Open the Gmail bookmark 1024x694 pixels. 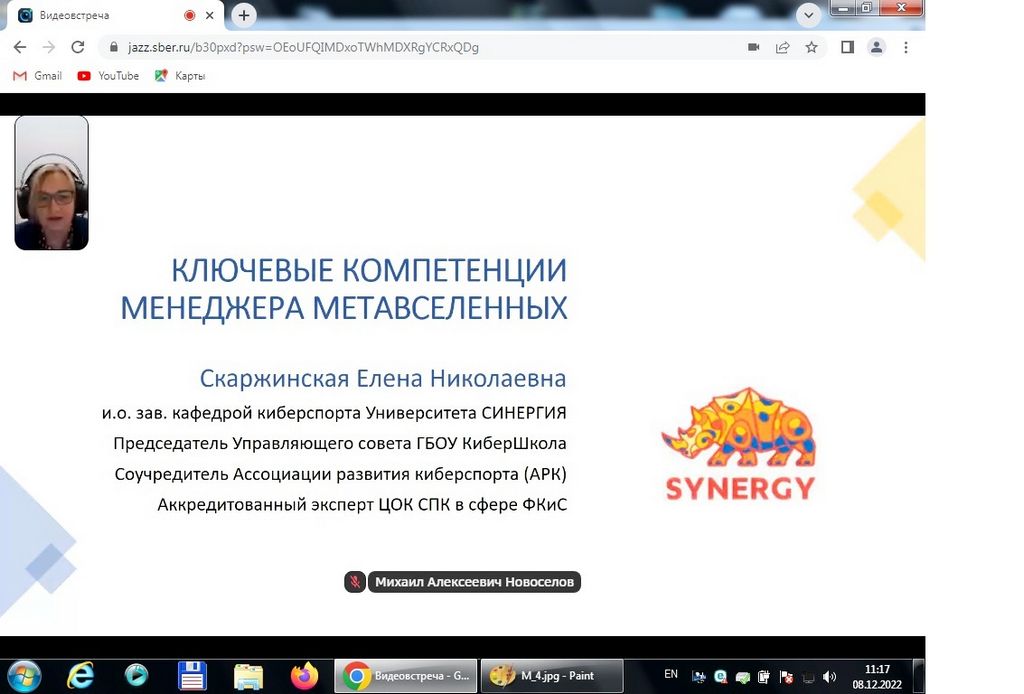pos(37,76)
